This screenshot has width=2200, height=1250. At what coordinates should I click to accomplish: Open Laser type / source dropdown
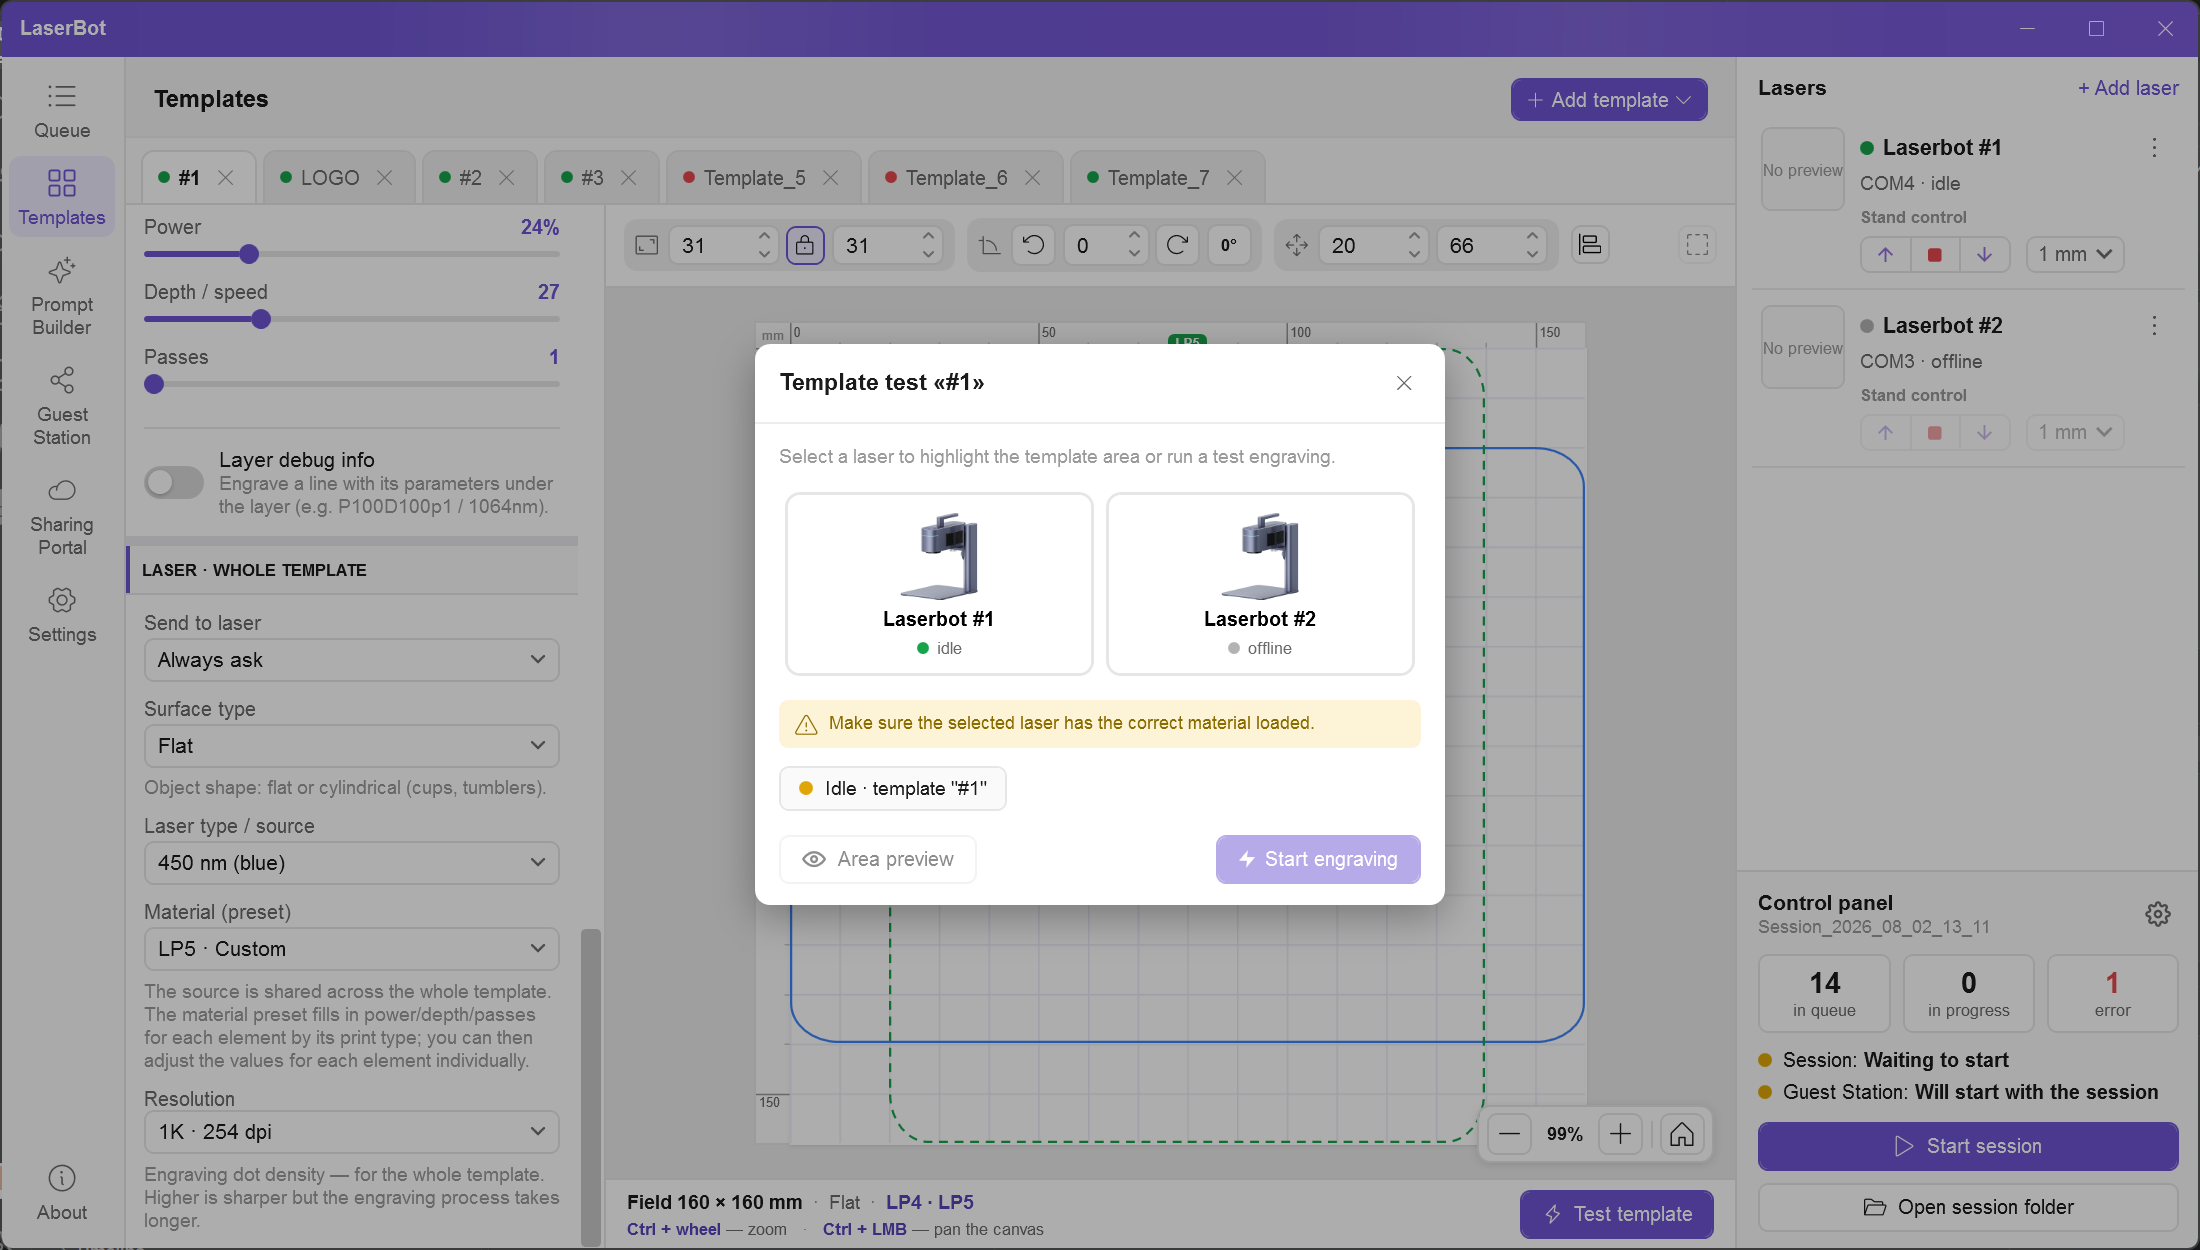tap(352, 863)
